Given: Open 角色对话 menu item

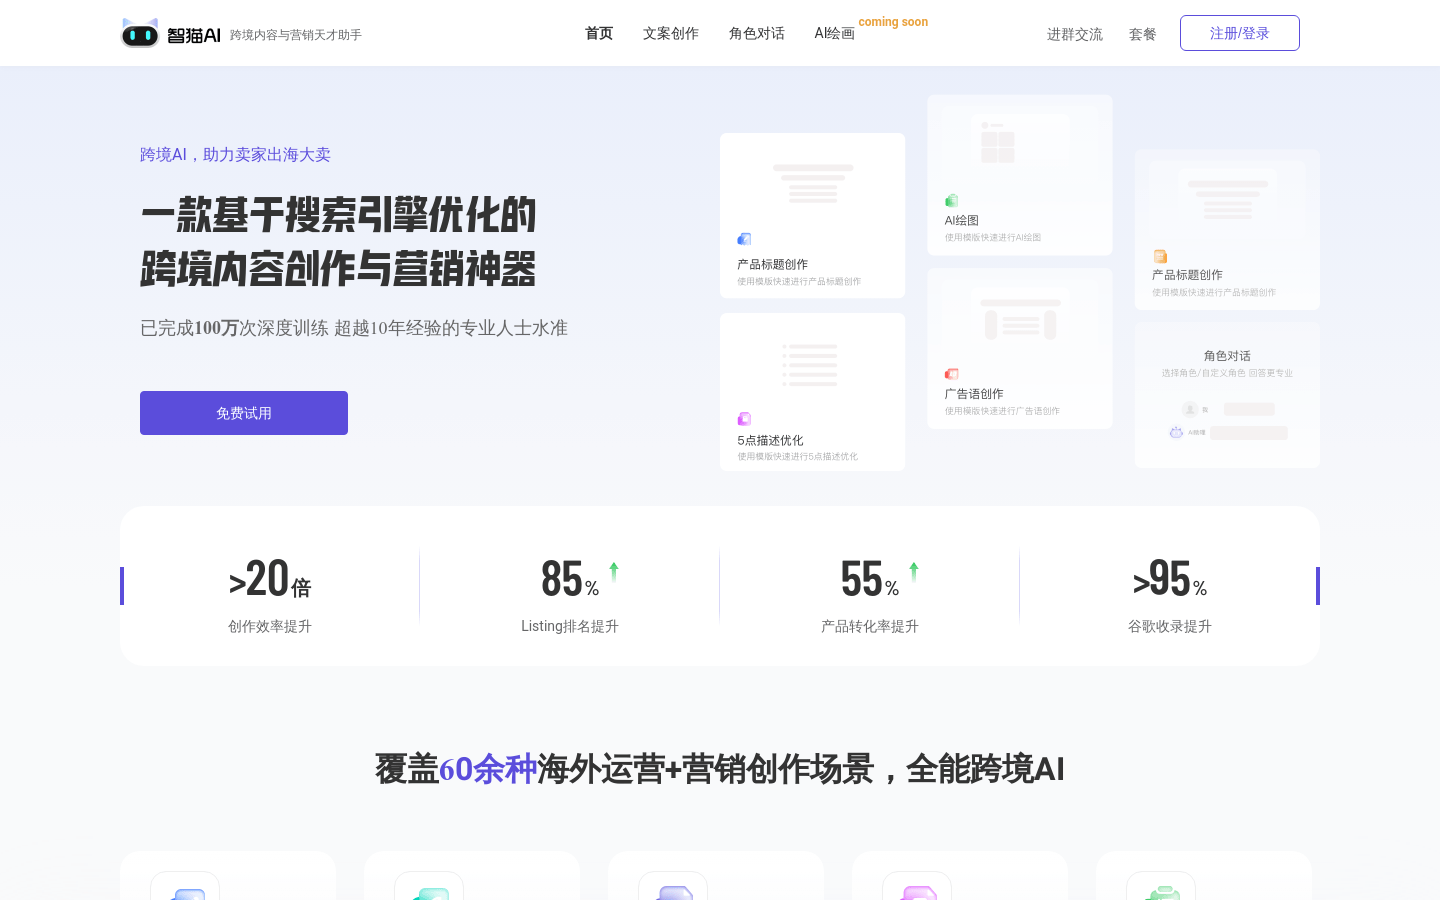Looking at the screenshot, I should click(757, 33).
